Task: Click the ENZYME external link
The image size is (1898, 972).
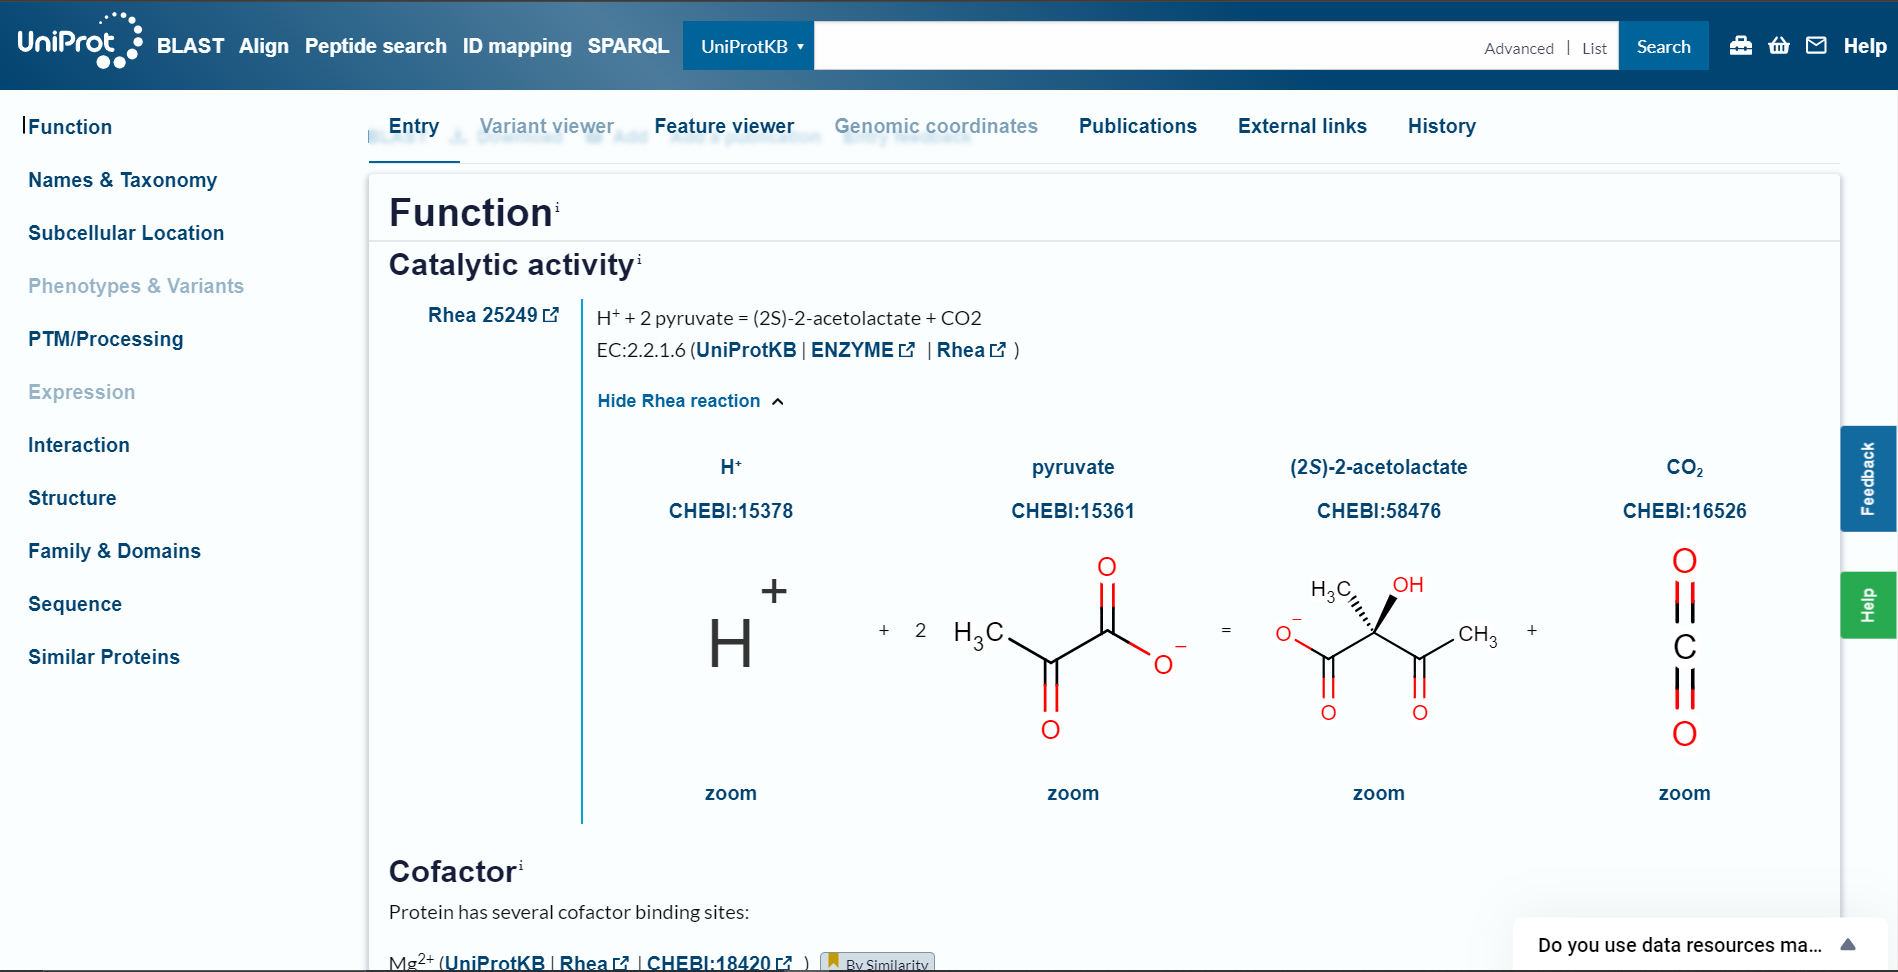Action: tap(863, 350)
